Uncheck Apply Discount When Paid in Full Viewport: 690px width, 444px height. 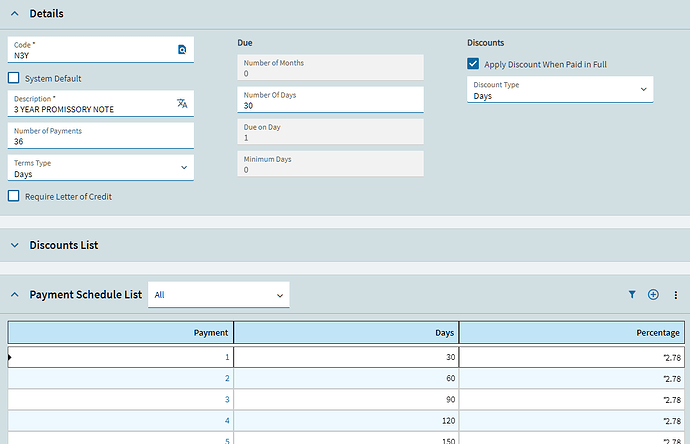click(x=473, y=64)
